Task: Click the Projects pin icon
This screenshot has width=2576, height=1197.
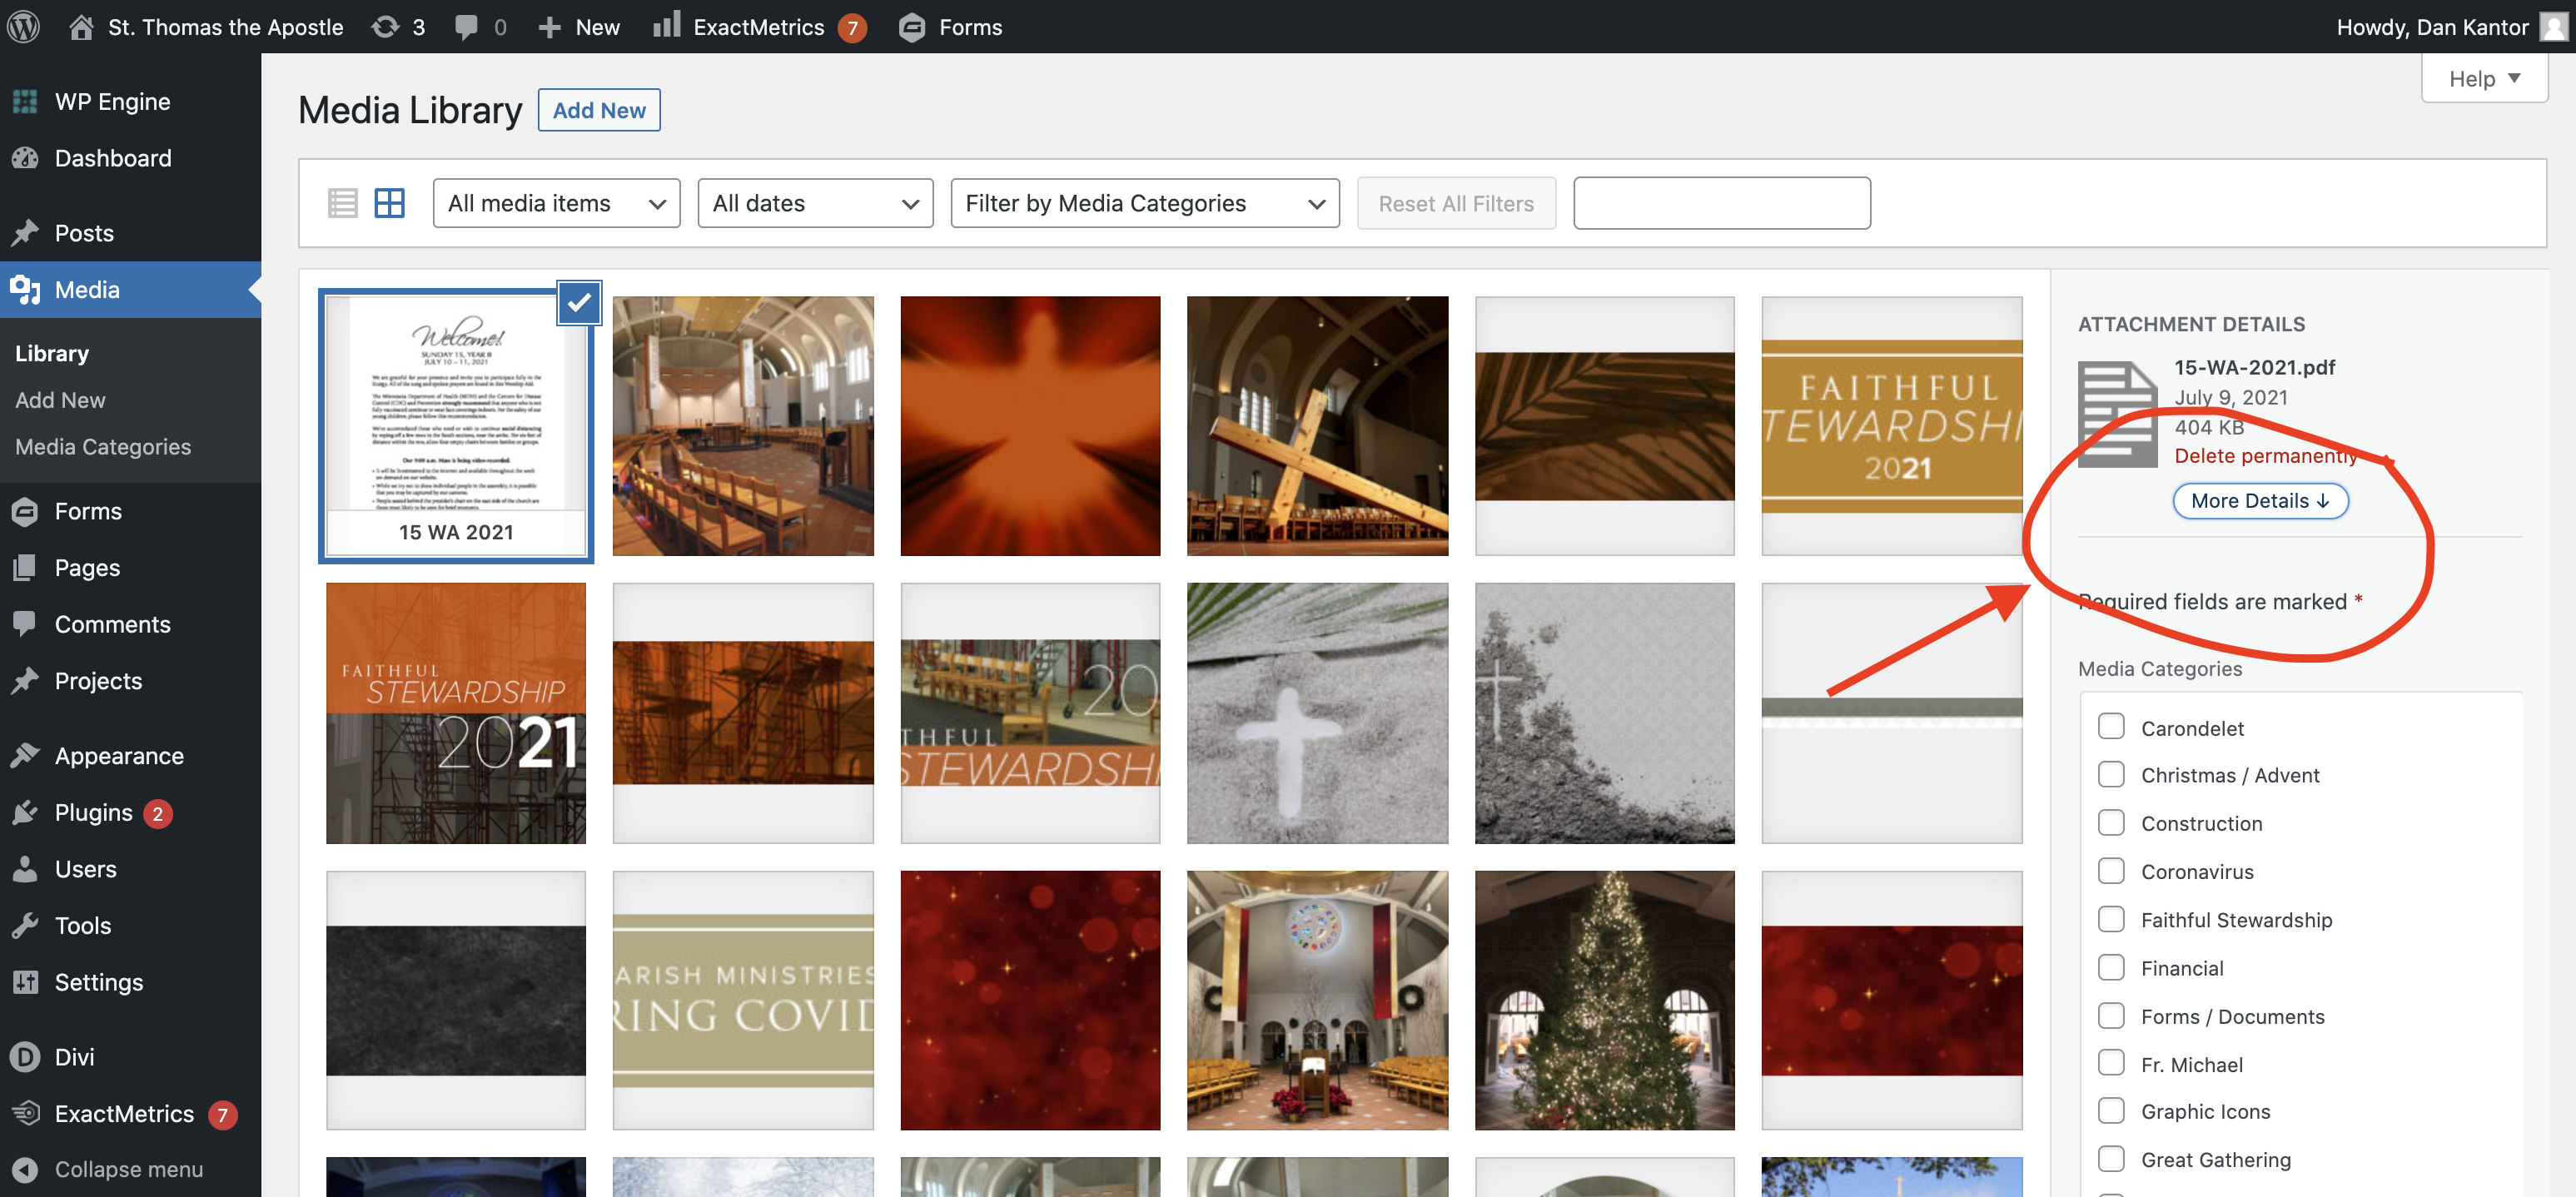Action: (x=26, y=681)
